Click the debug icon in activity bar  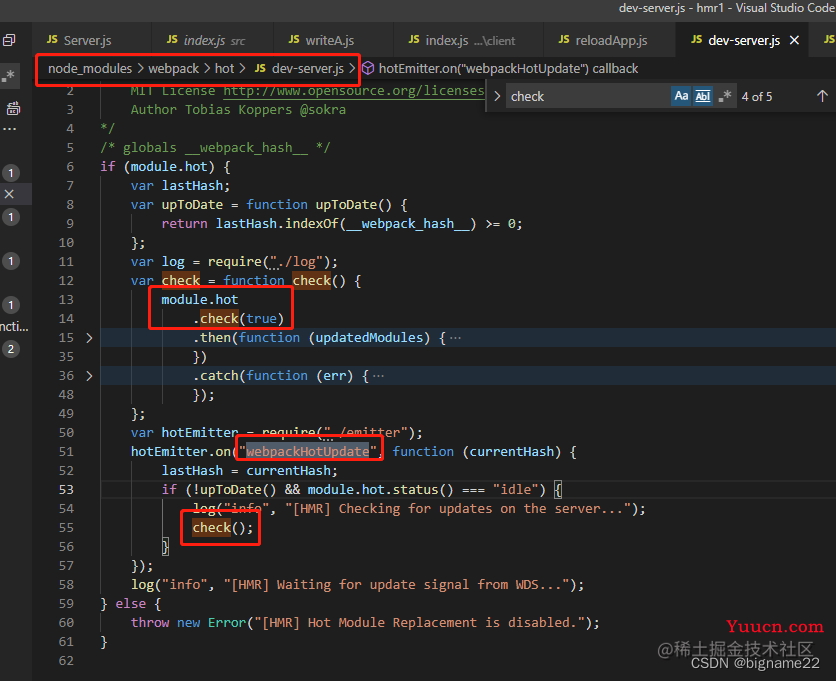point(13,109)
